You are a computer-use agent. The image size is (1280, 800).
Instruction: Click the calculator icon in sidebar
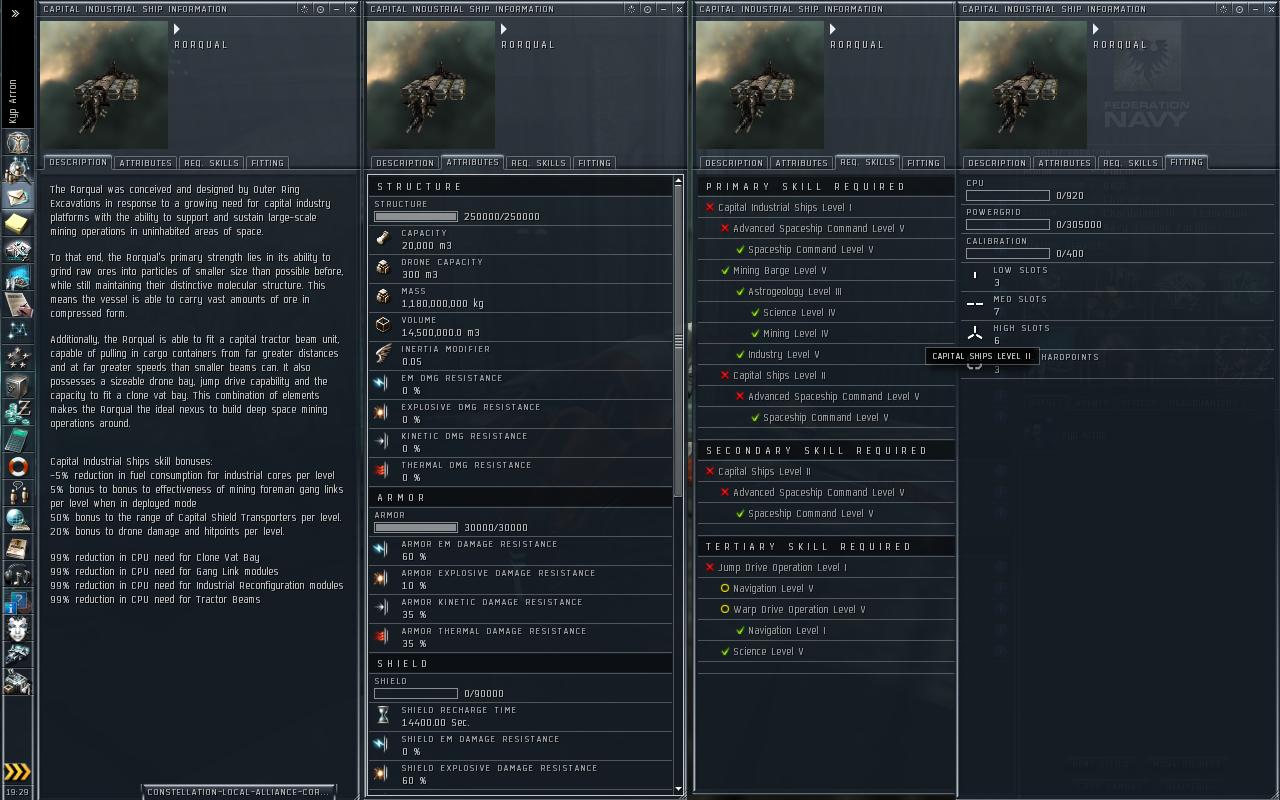18,439
